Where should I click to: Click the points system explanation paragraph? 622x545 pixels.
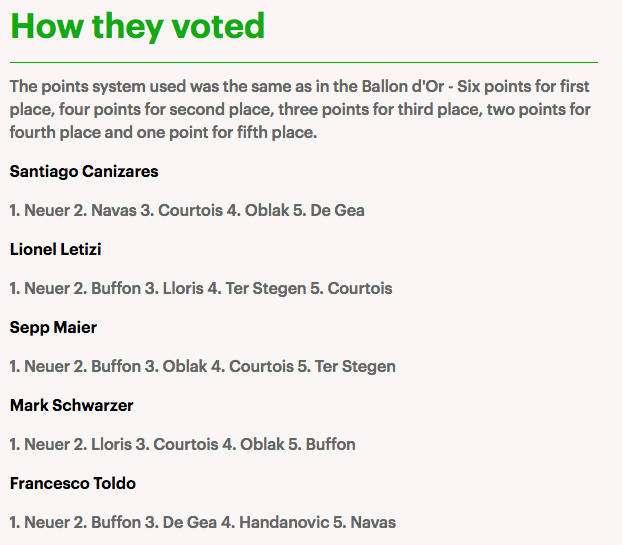click(300, 108)
